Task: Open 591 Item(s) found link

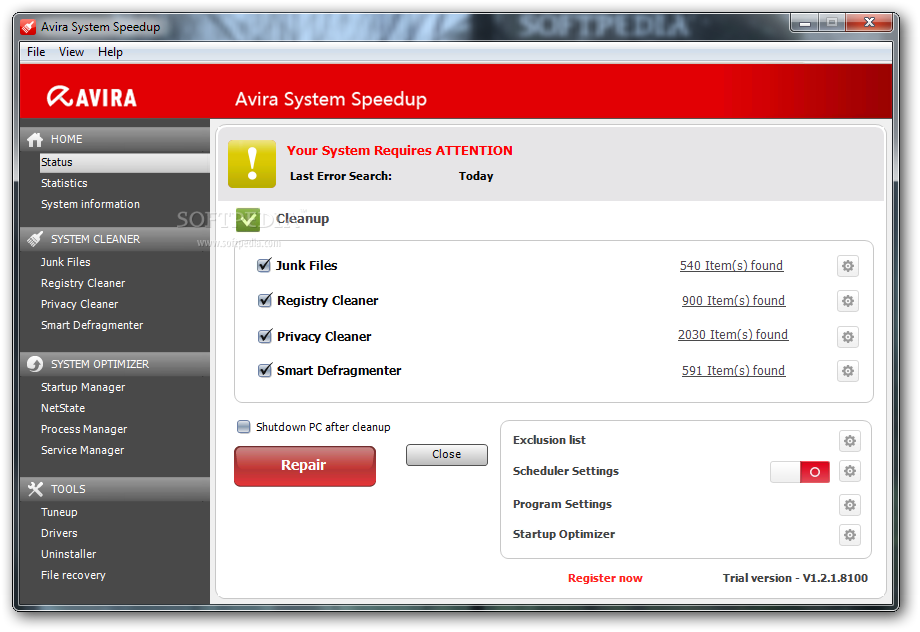Action: pyautogui.click(x=733, y=371)
